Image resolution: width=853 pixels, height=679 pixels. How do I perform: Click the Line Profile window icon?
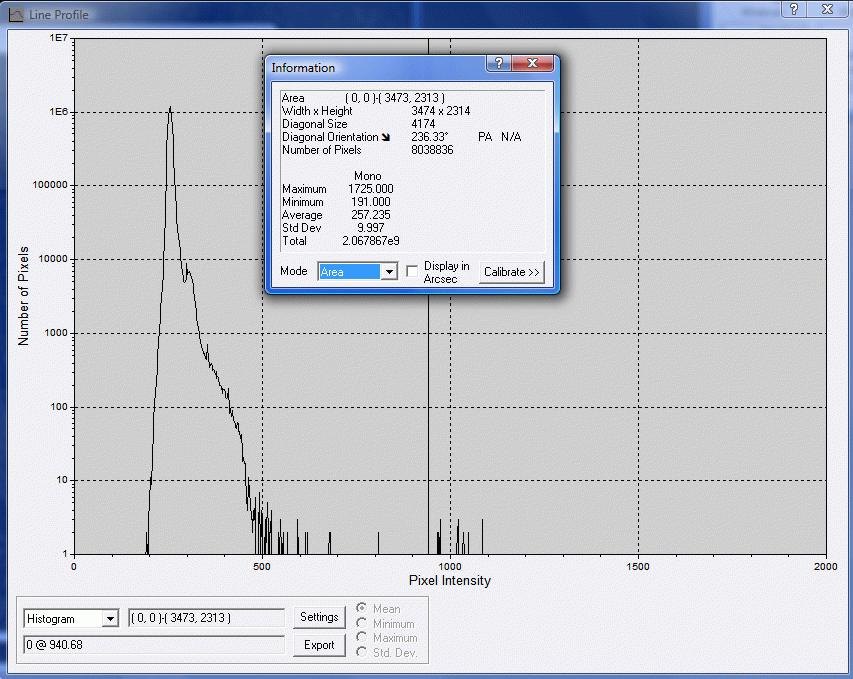15,14
